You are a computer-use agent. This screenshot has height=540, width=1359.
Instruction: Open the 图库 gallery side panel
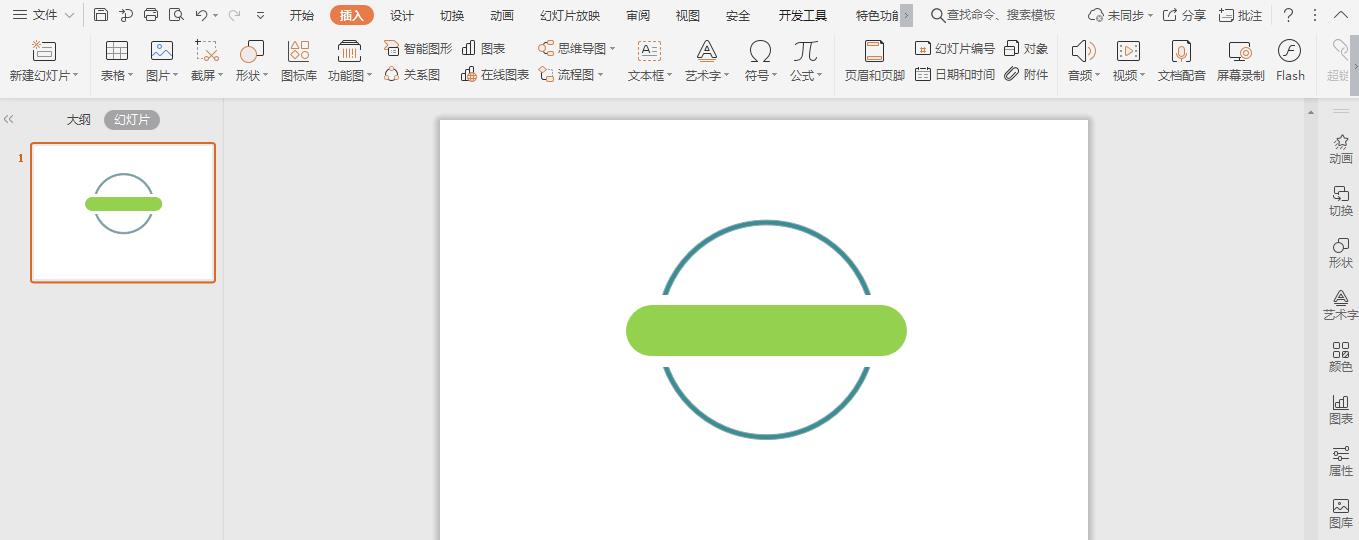tap(1341, 513)
